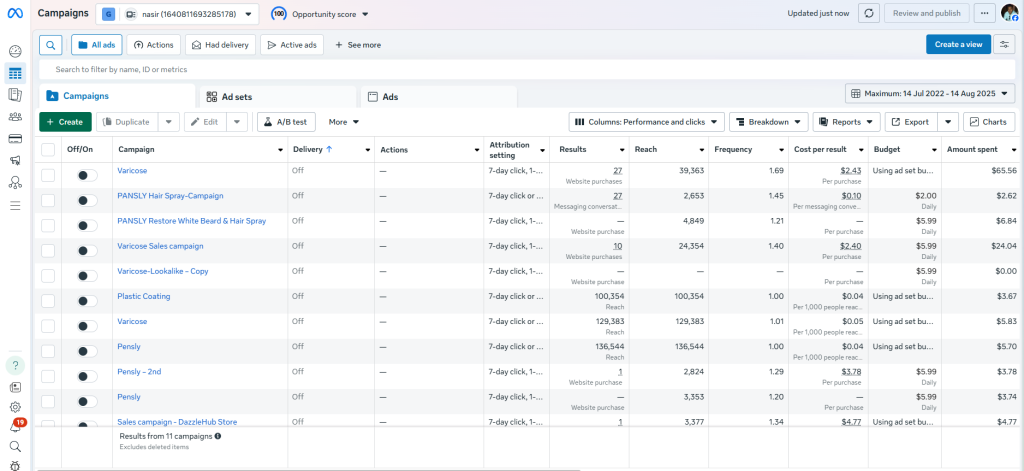Select the Had delivery filter
This screenshot has height=471, width=1024.
click(x=221, y=44)
